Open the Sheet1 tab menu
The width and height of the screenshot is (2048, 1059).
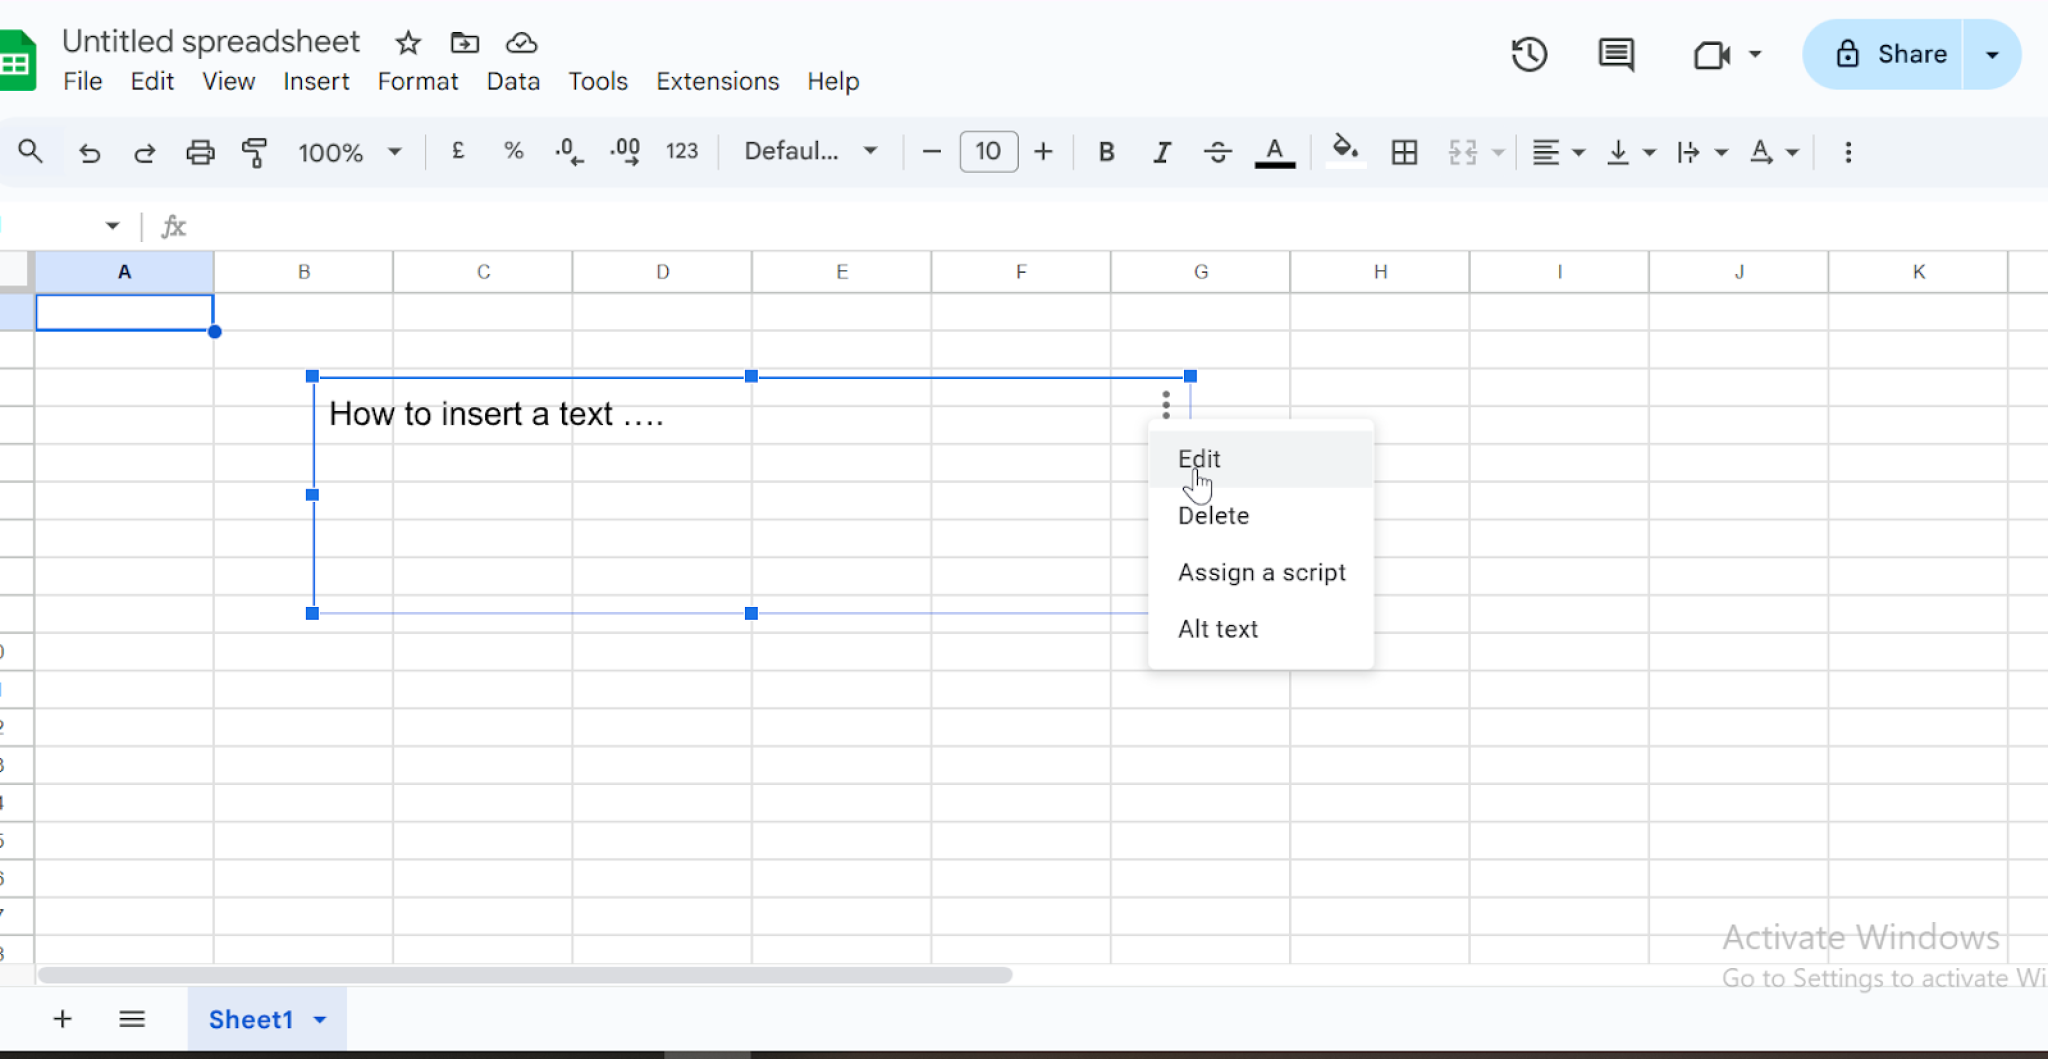[x=320, y=1019]
